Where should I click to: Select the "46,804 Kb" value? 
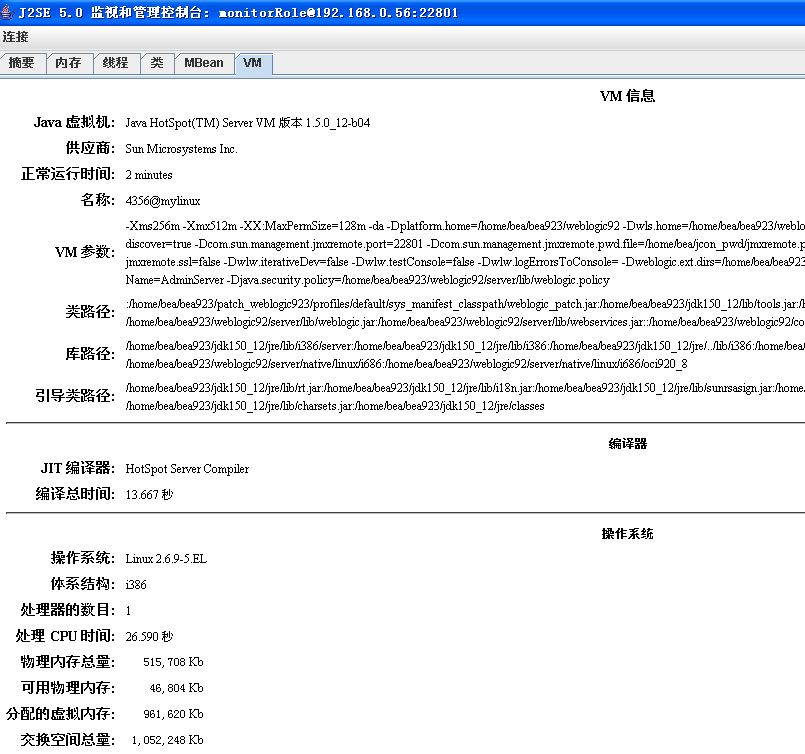[x=177, y=688]
